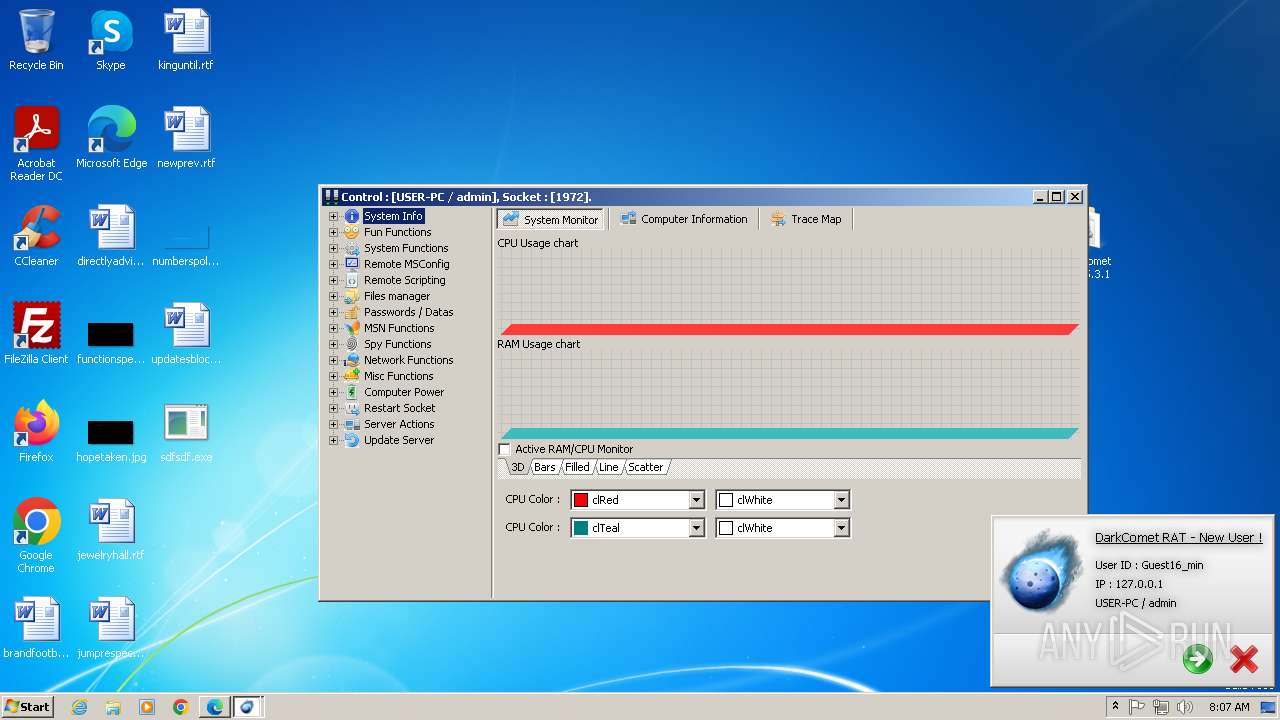1280x720 pixels.
Task: Select the System Functions gear icon
Action: [352, 248]
